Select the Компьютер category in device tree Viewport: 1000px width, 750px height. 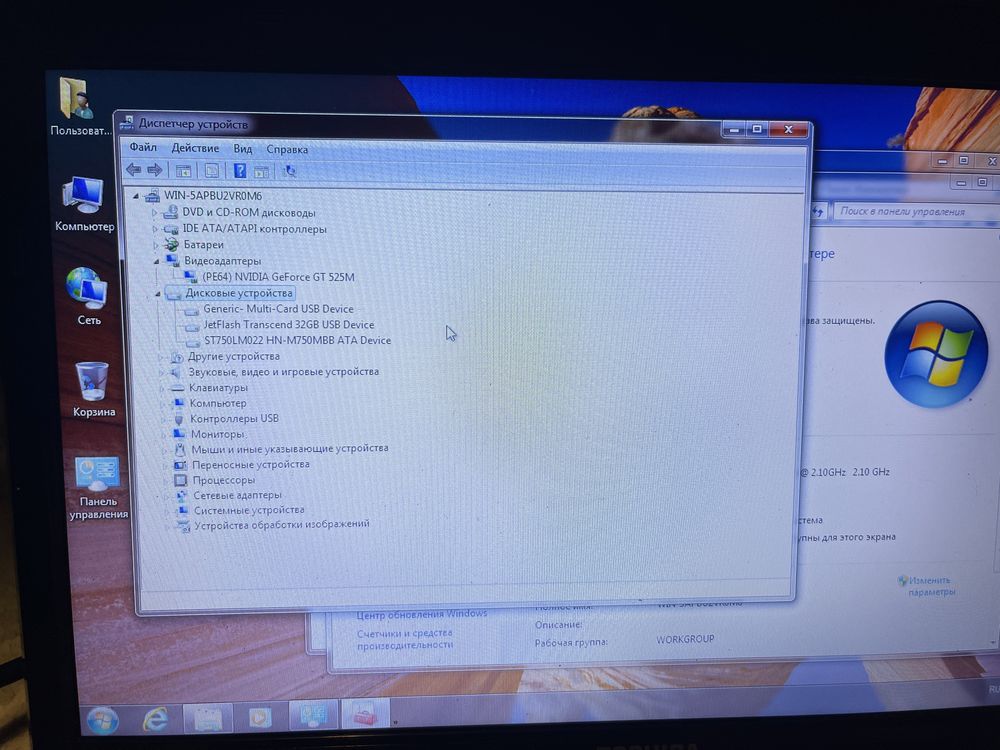click(x=217, y=403)
